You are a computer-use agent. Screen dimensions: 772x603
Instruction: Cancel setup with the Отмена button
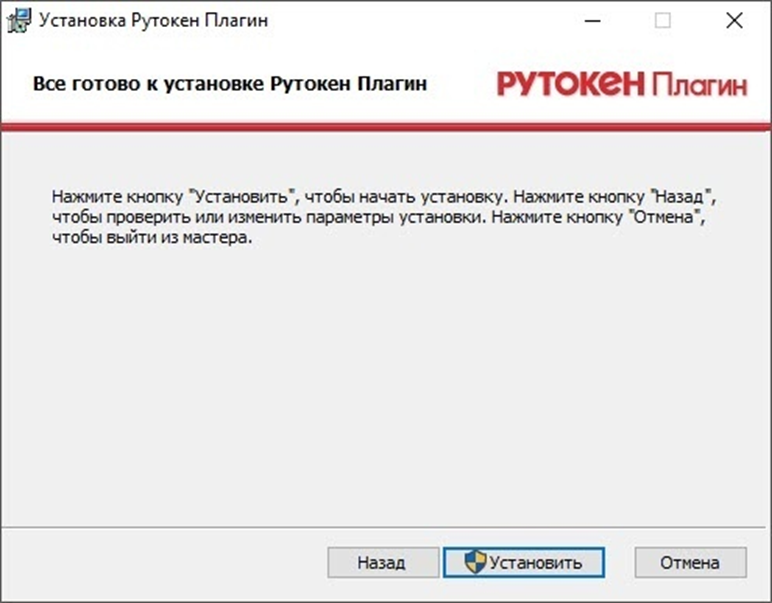click(x=690, y=562)
